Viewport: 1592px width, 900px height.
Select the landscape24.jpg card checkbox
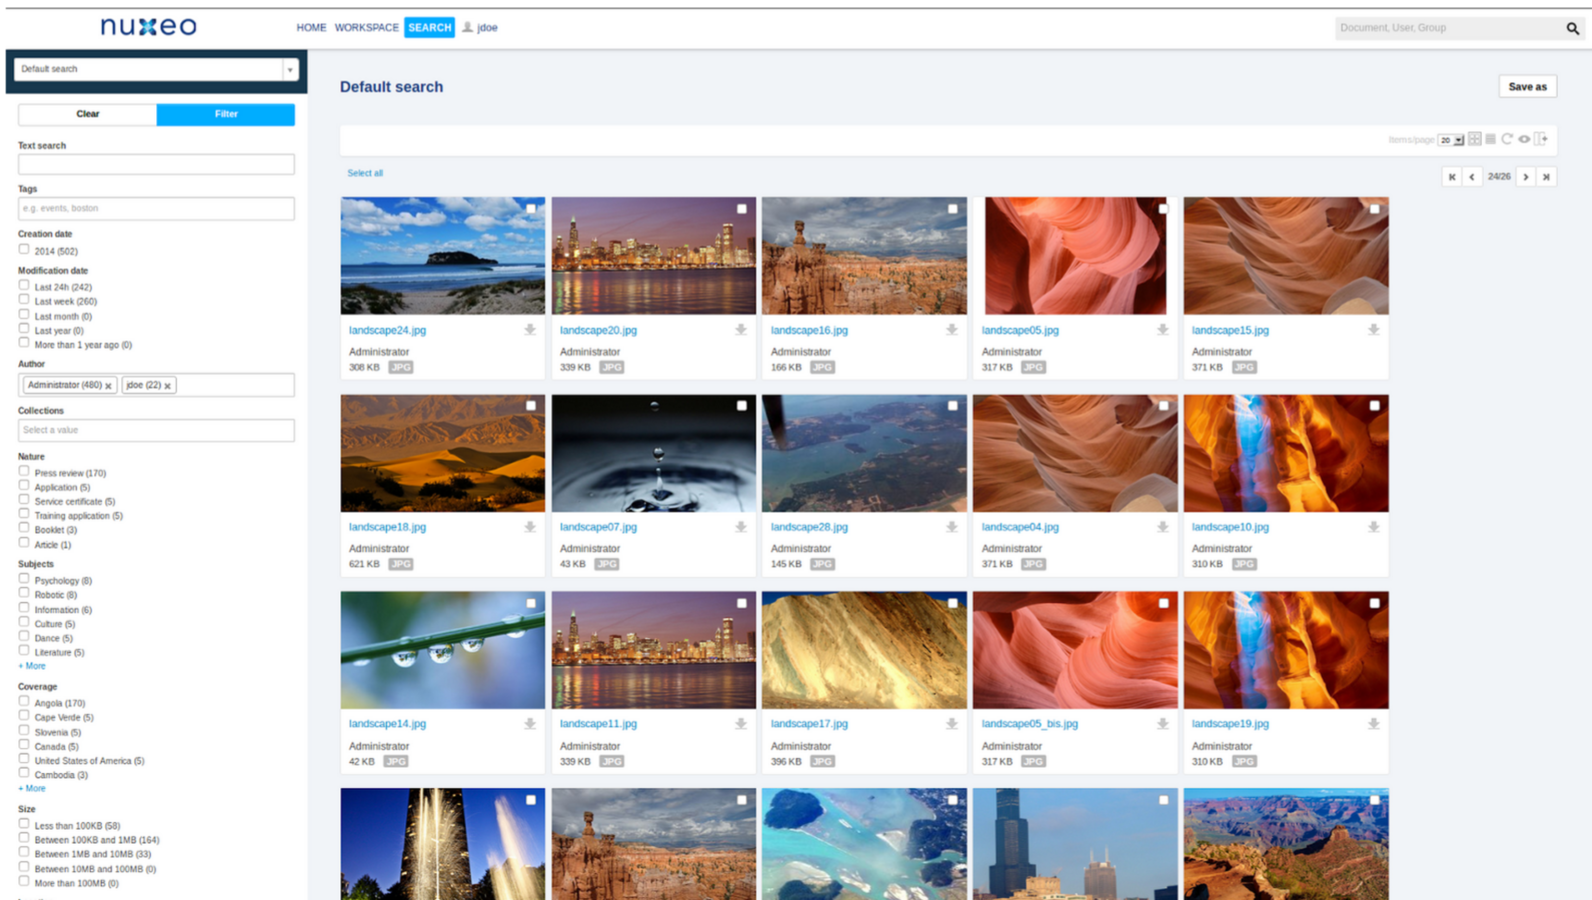(x=531, y=209)
